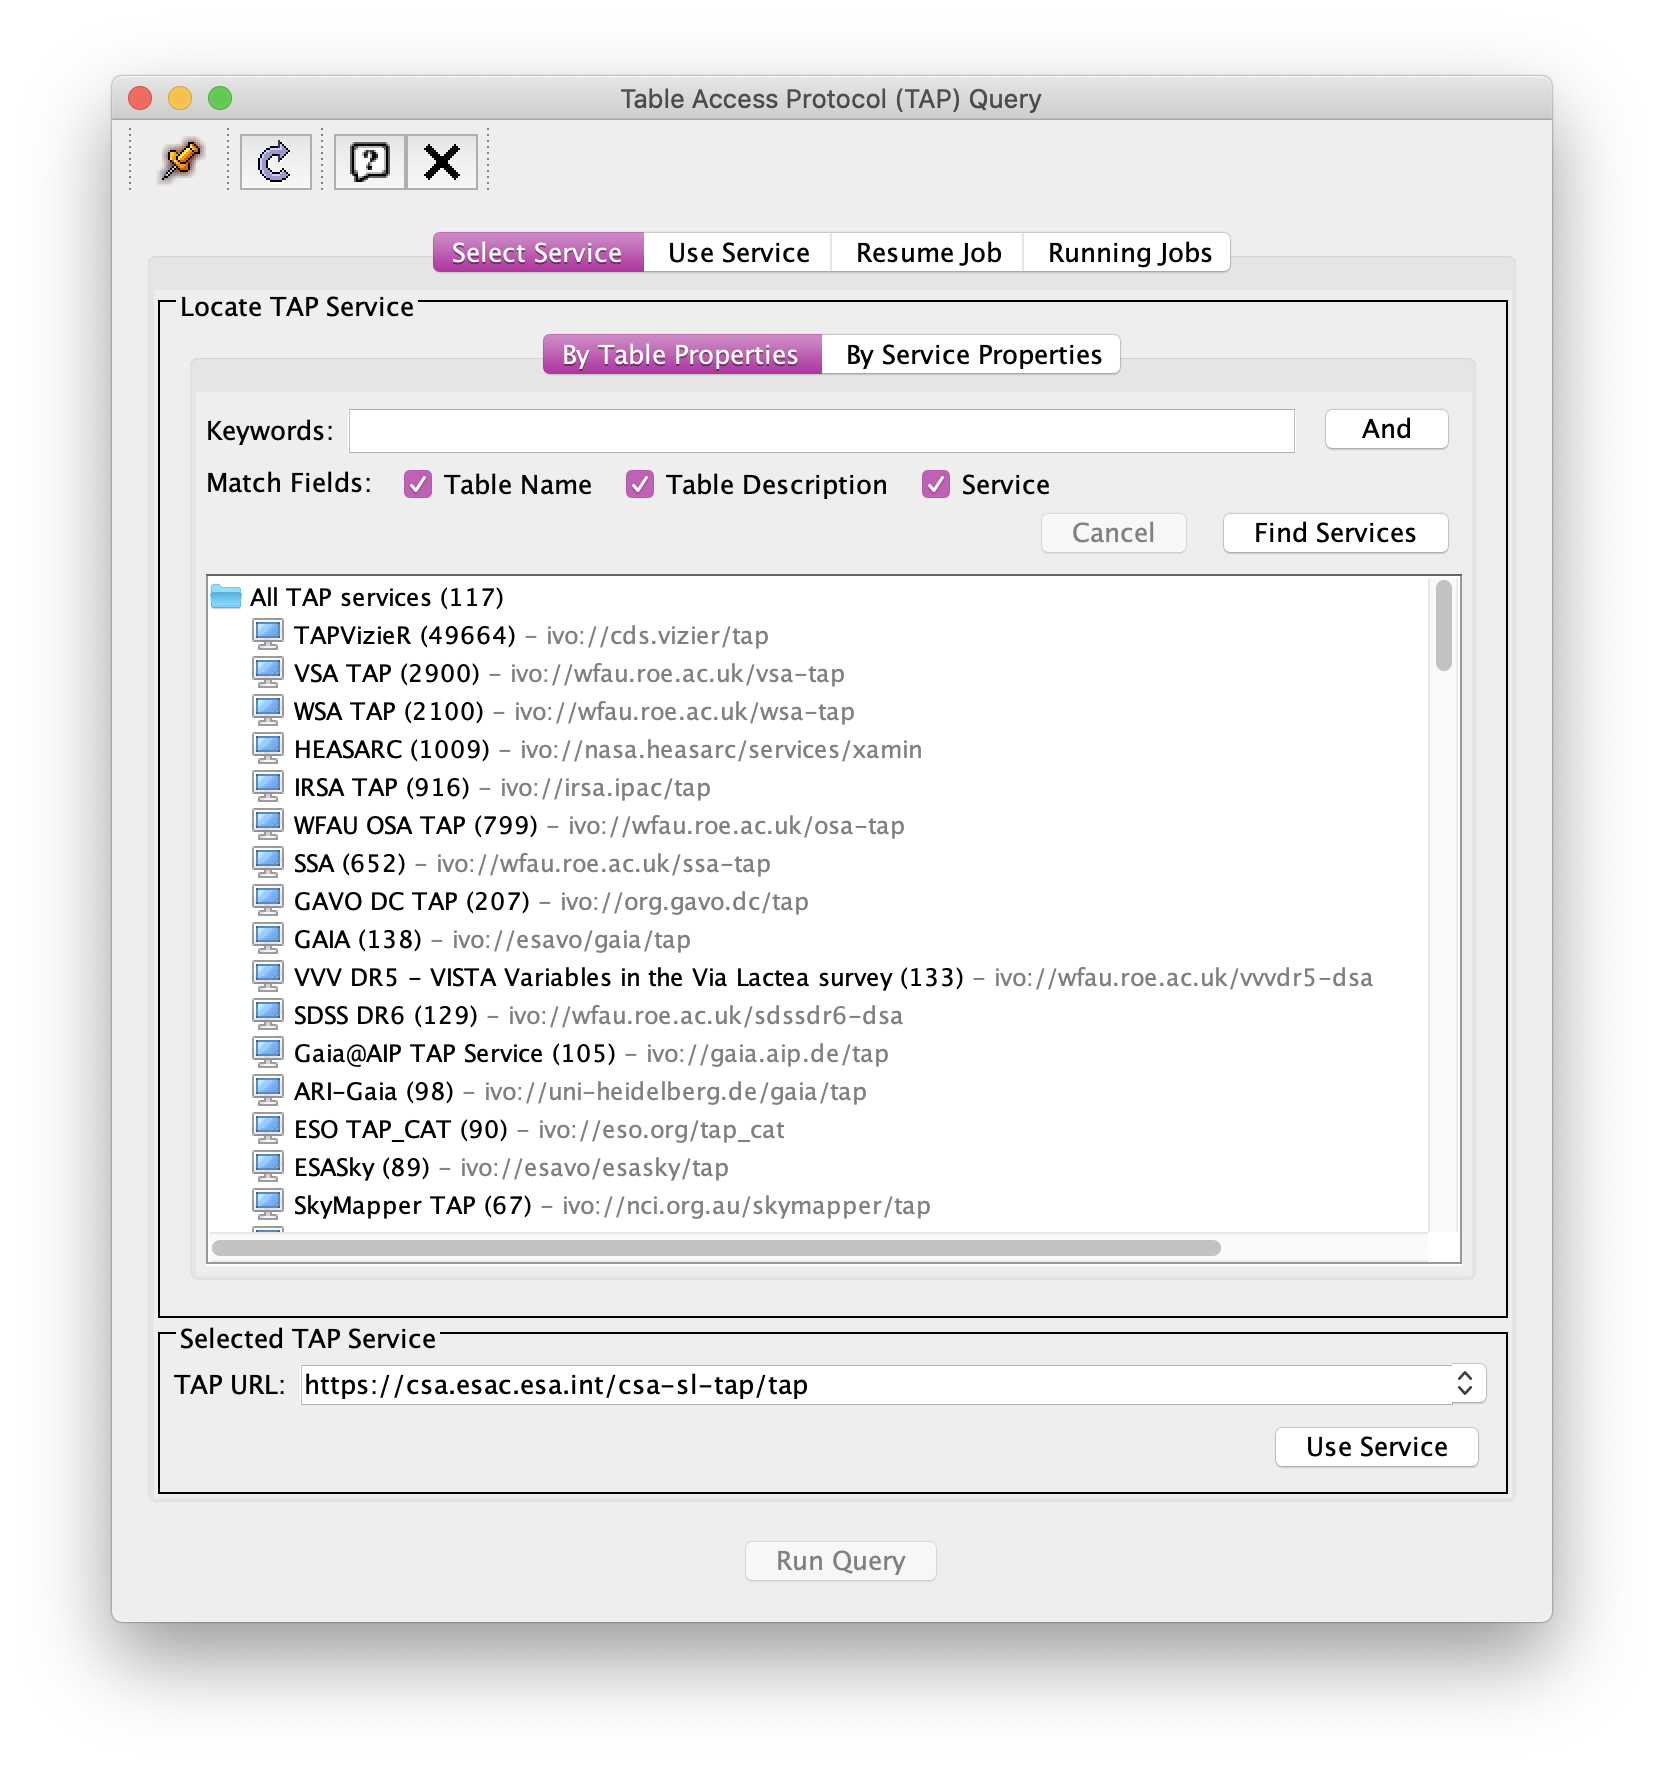Click the monitor icon beside VSA TAP
Image resolution: width=1664 pixels, height=1770 pixels.
[267, 673]
